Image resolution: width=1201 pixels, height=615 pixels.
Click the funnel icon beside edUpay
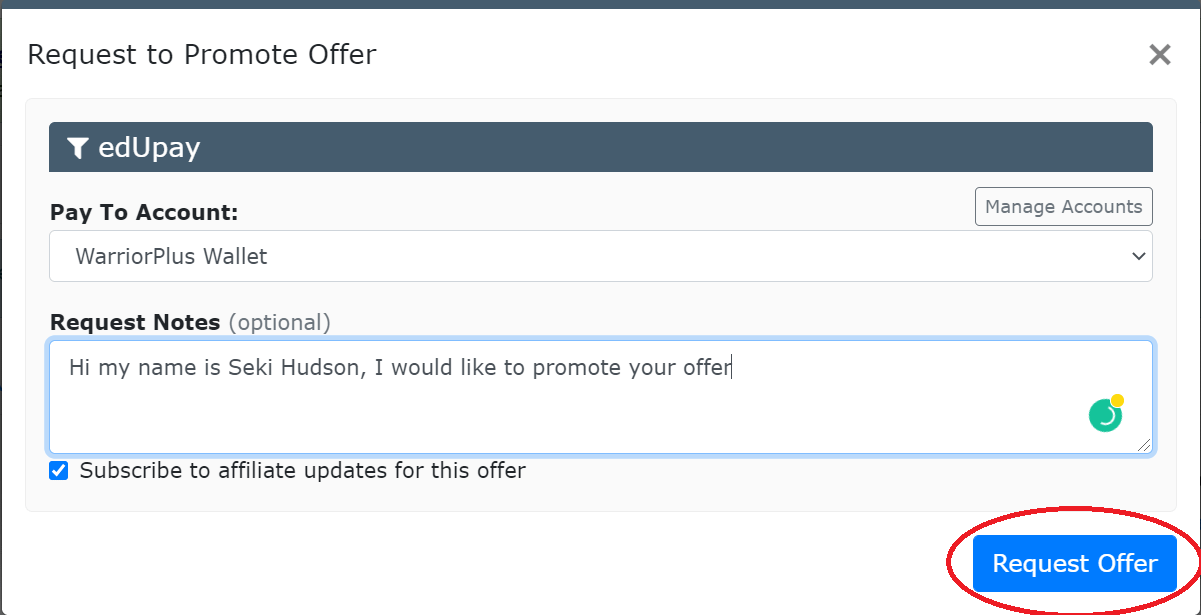click(78, 148)
